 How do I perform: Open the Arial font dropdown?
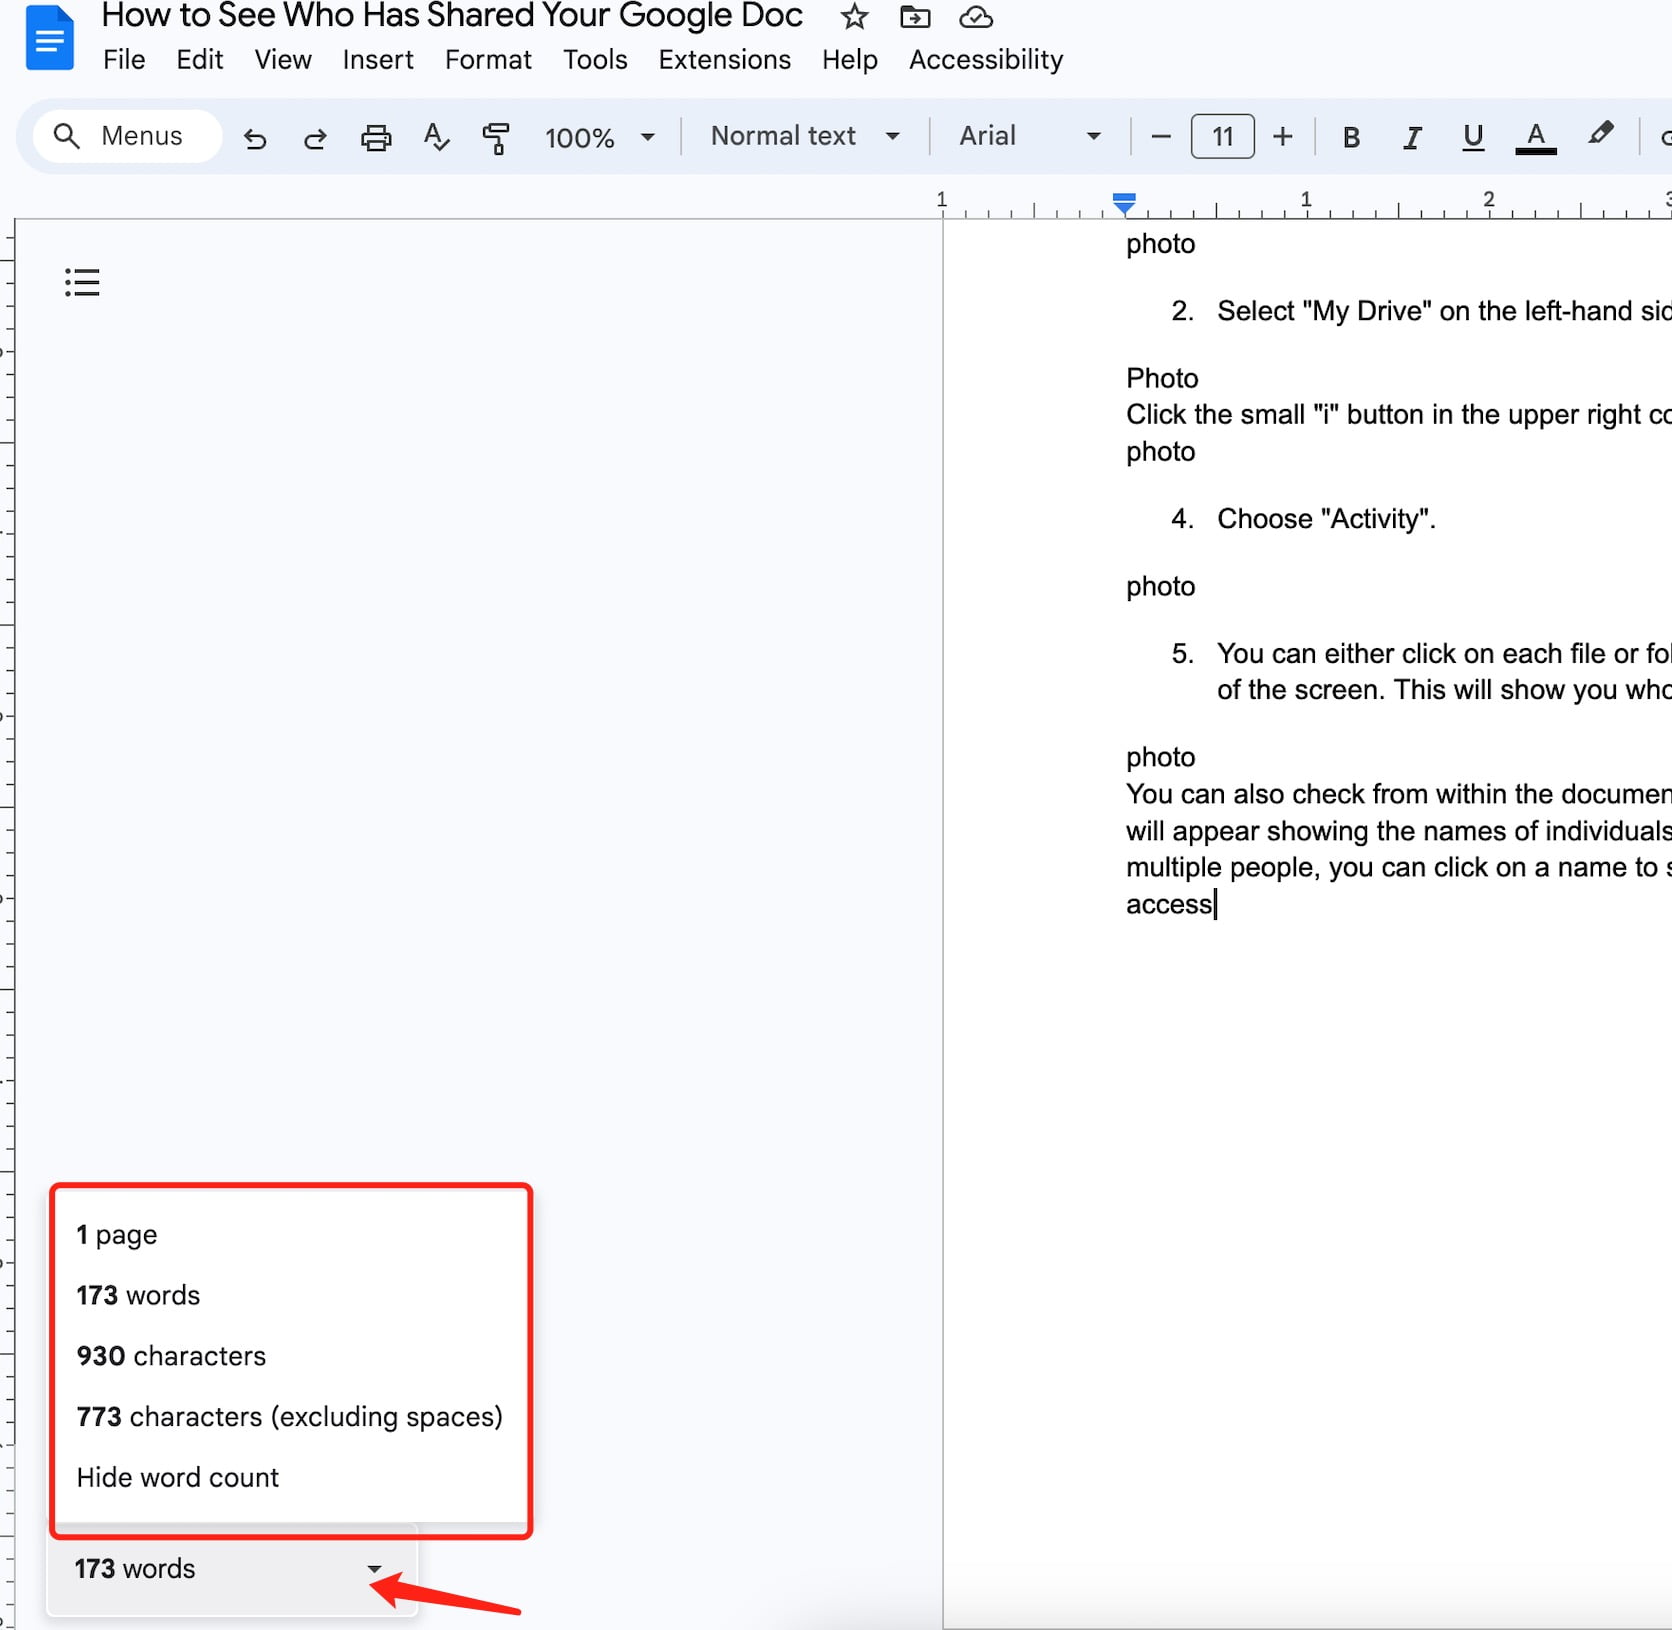pos(1030,136)
